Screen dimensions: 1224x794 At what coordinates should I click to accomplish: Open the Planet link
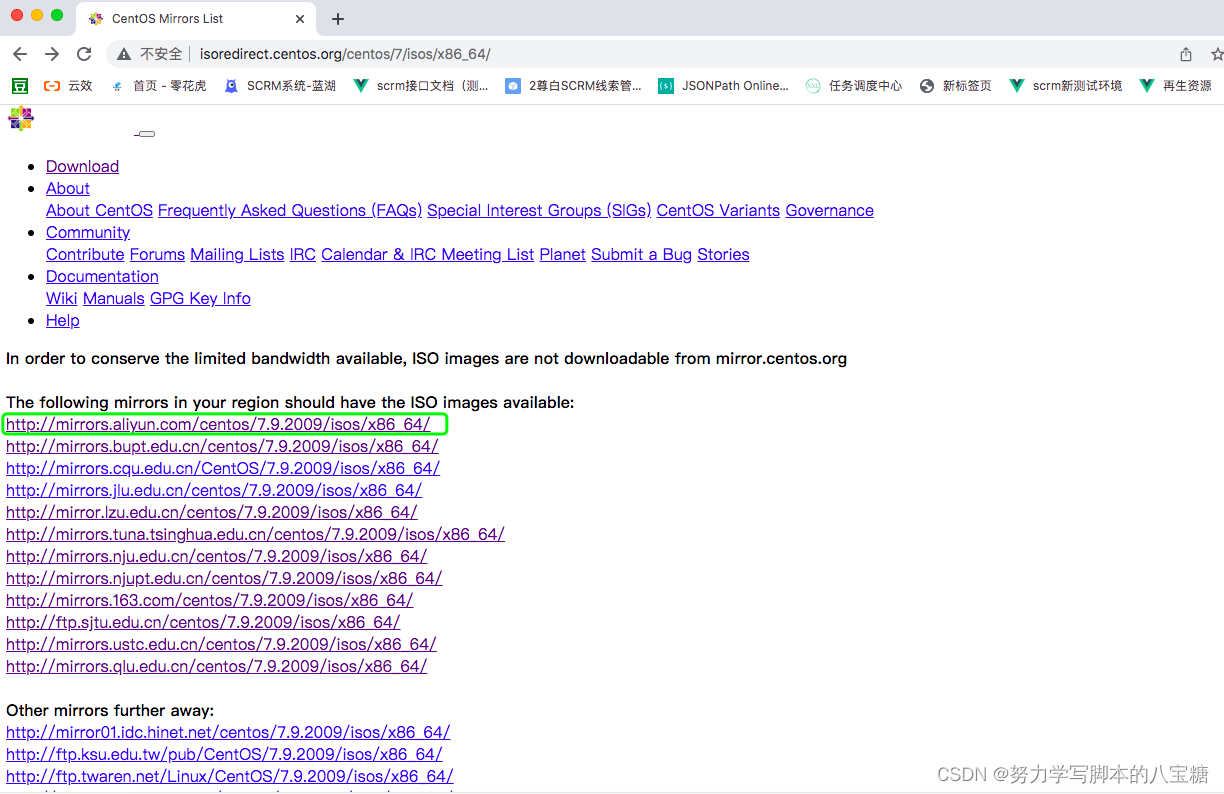(x=563, y=255)
